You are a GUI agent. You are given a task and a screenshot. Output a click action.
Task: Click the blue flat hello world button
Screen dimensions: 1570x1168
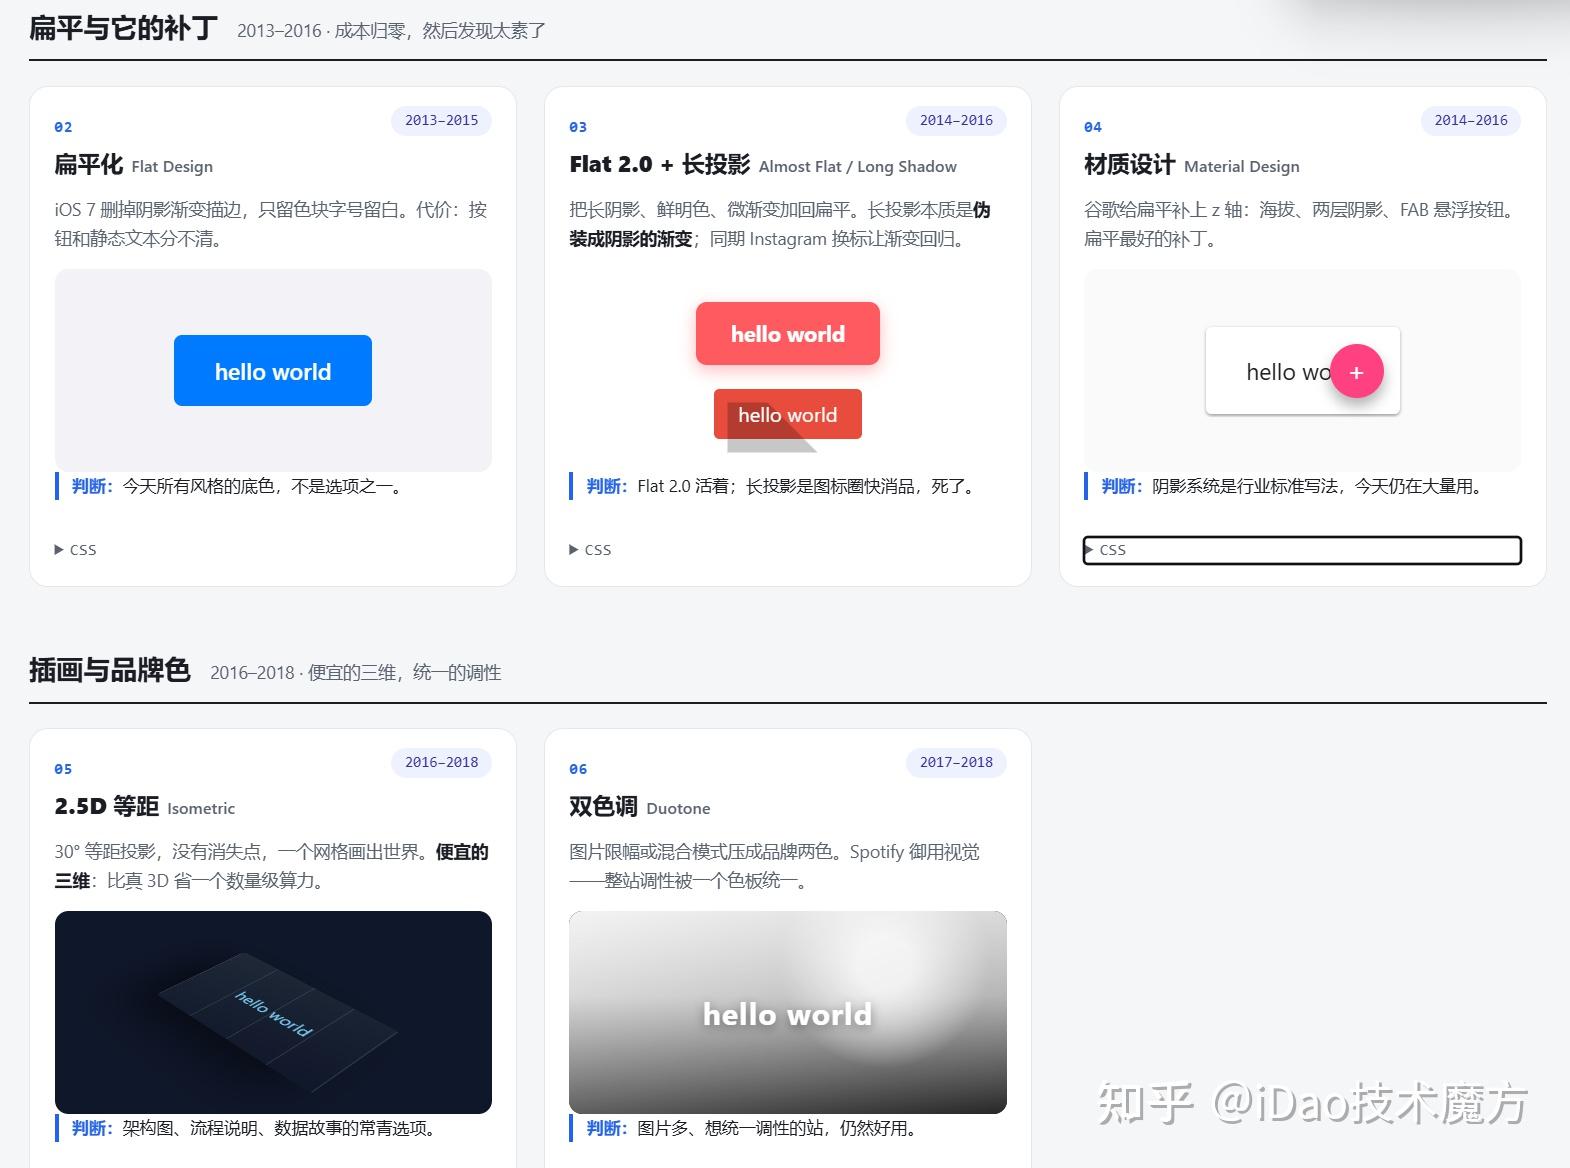coord(273,371)
